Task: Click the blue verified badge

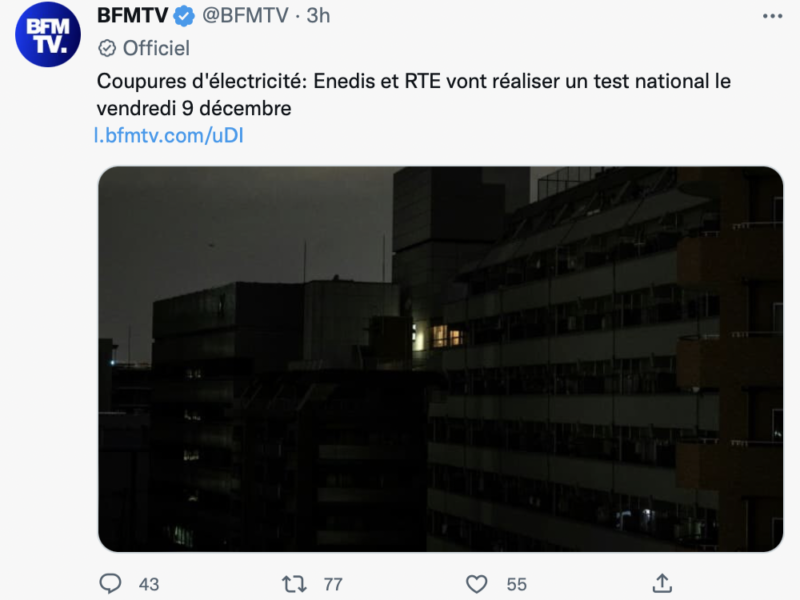Action: [185, 16]
